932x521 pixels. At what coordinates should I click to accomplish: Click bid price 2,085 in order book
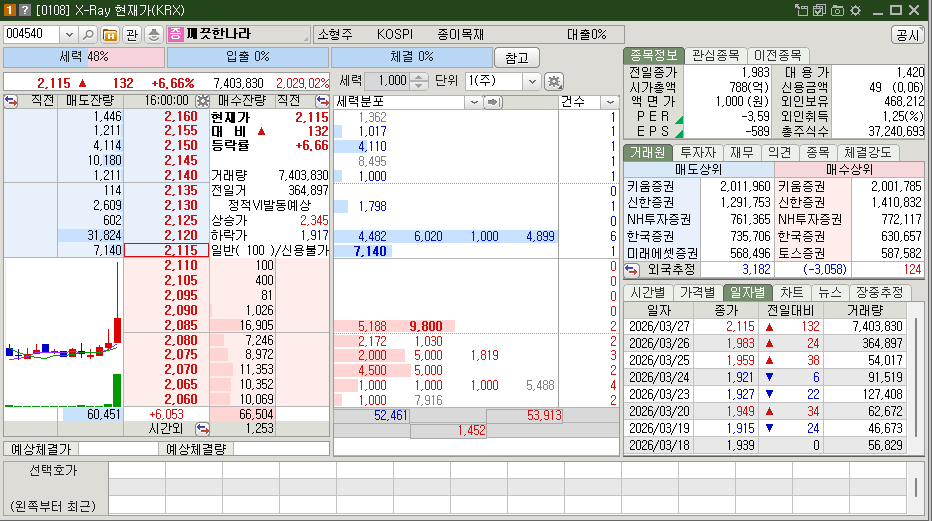pyautogui.click(x=181, y=325)
